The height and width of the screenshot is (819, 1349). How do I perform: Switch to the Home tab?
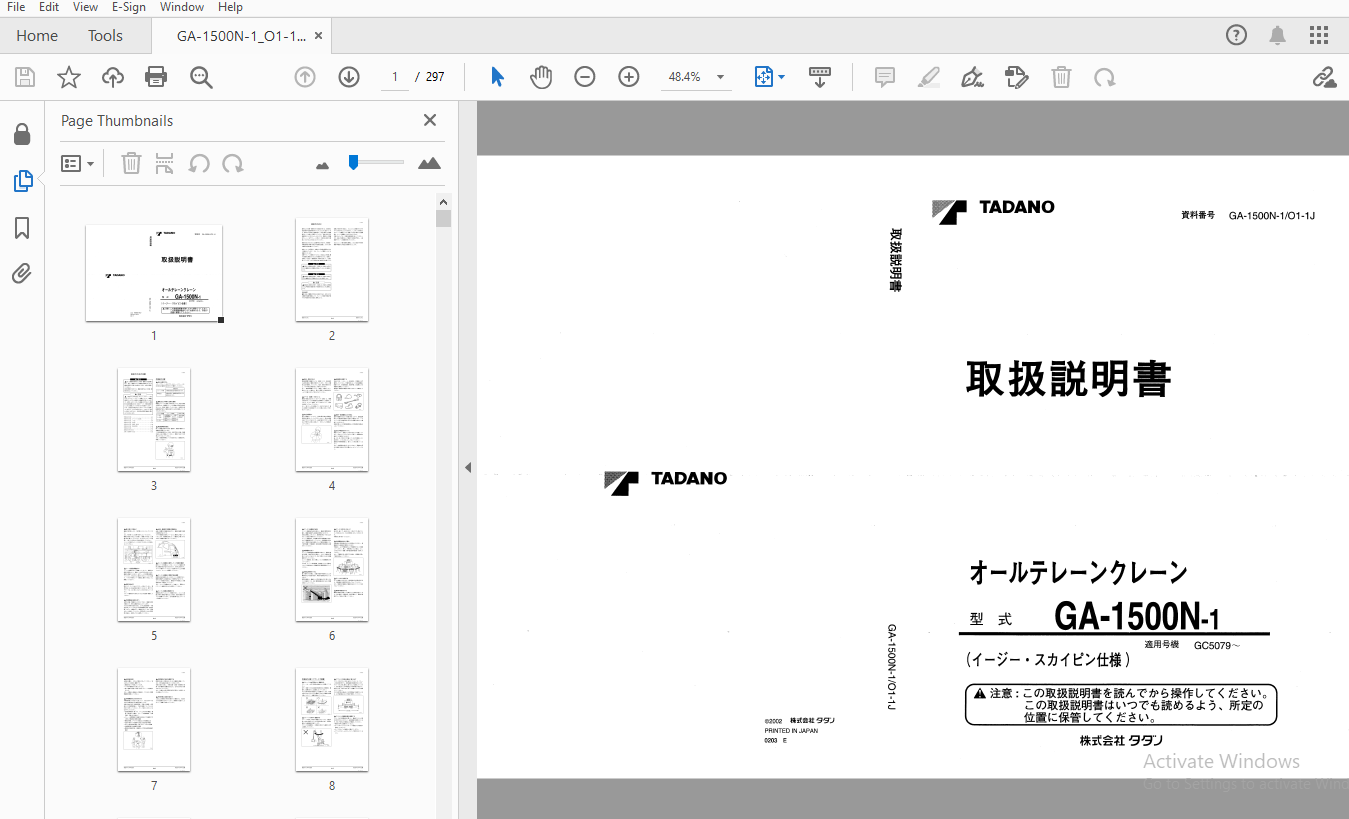[37, 36]
